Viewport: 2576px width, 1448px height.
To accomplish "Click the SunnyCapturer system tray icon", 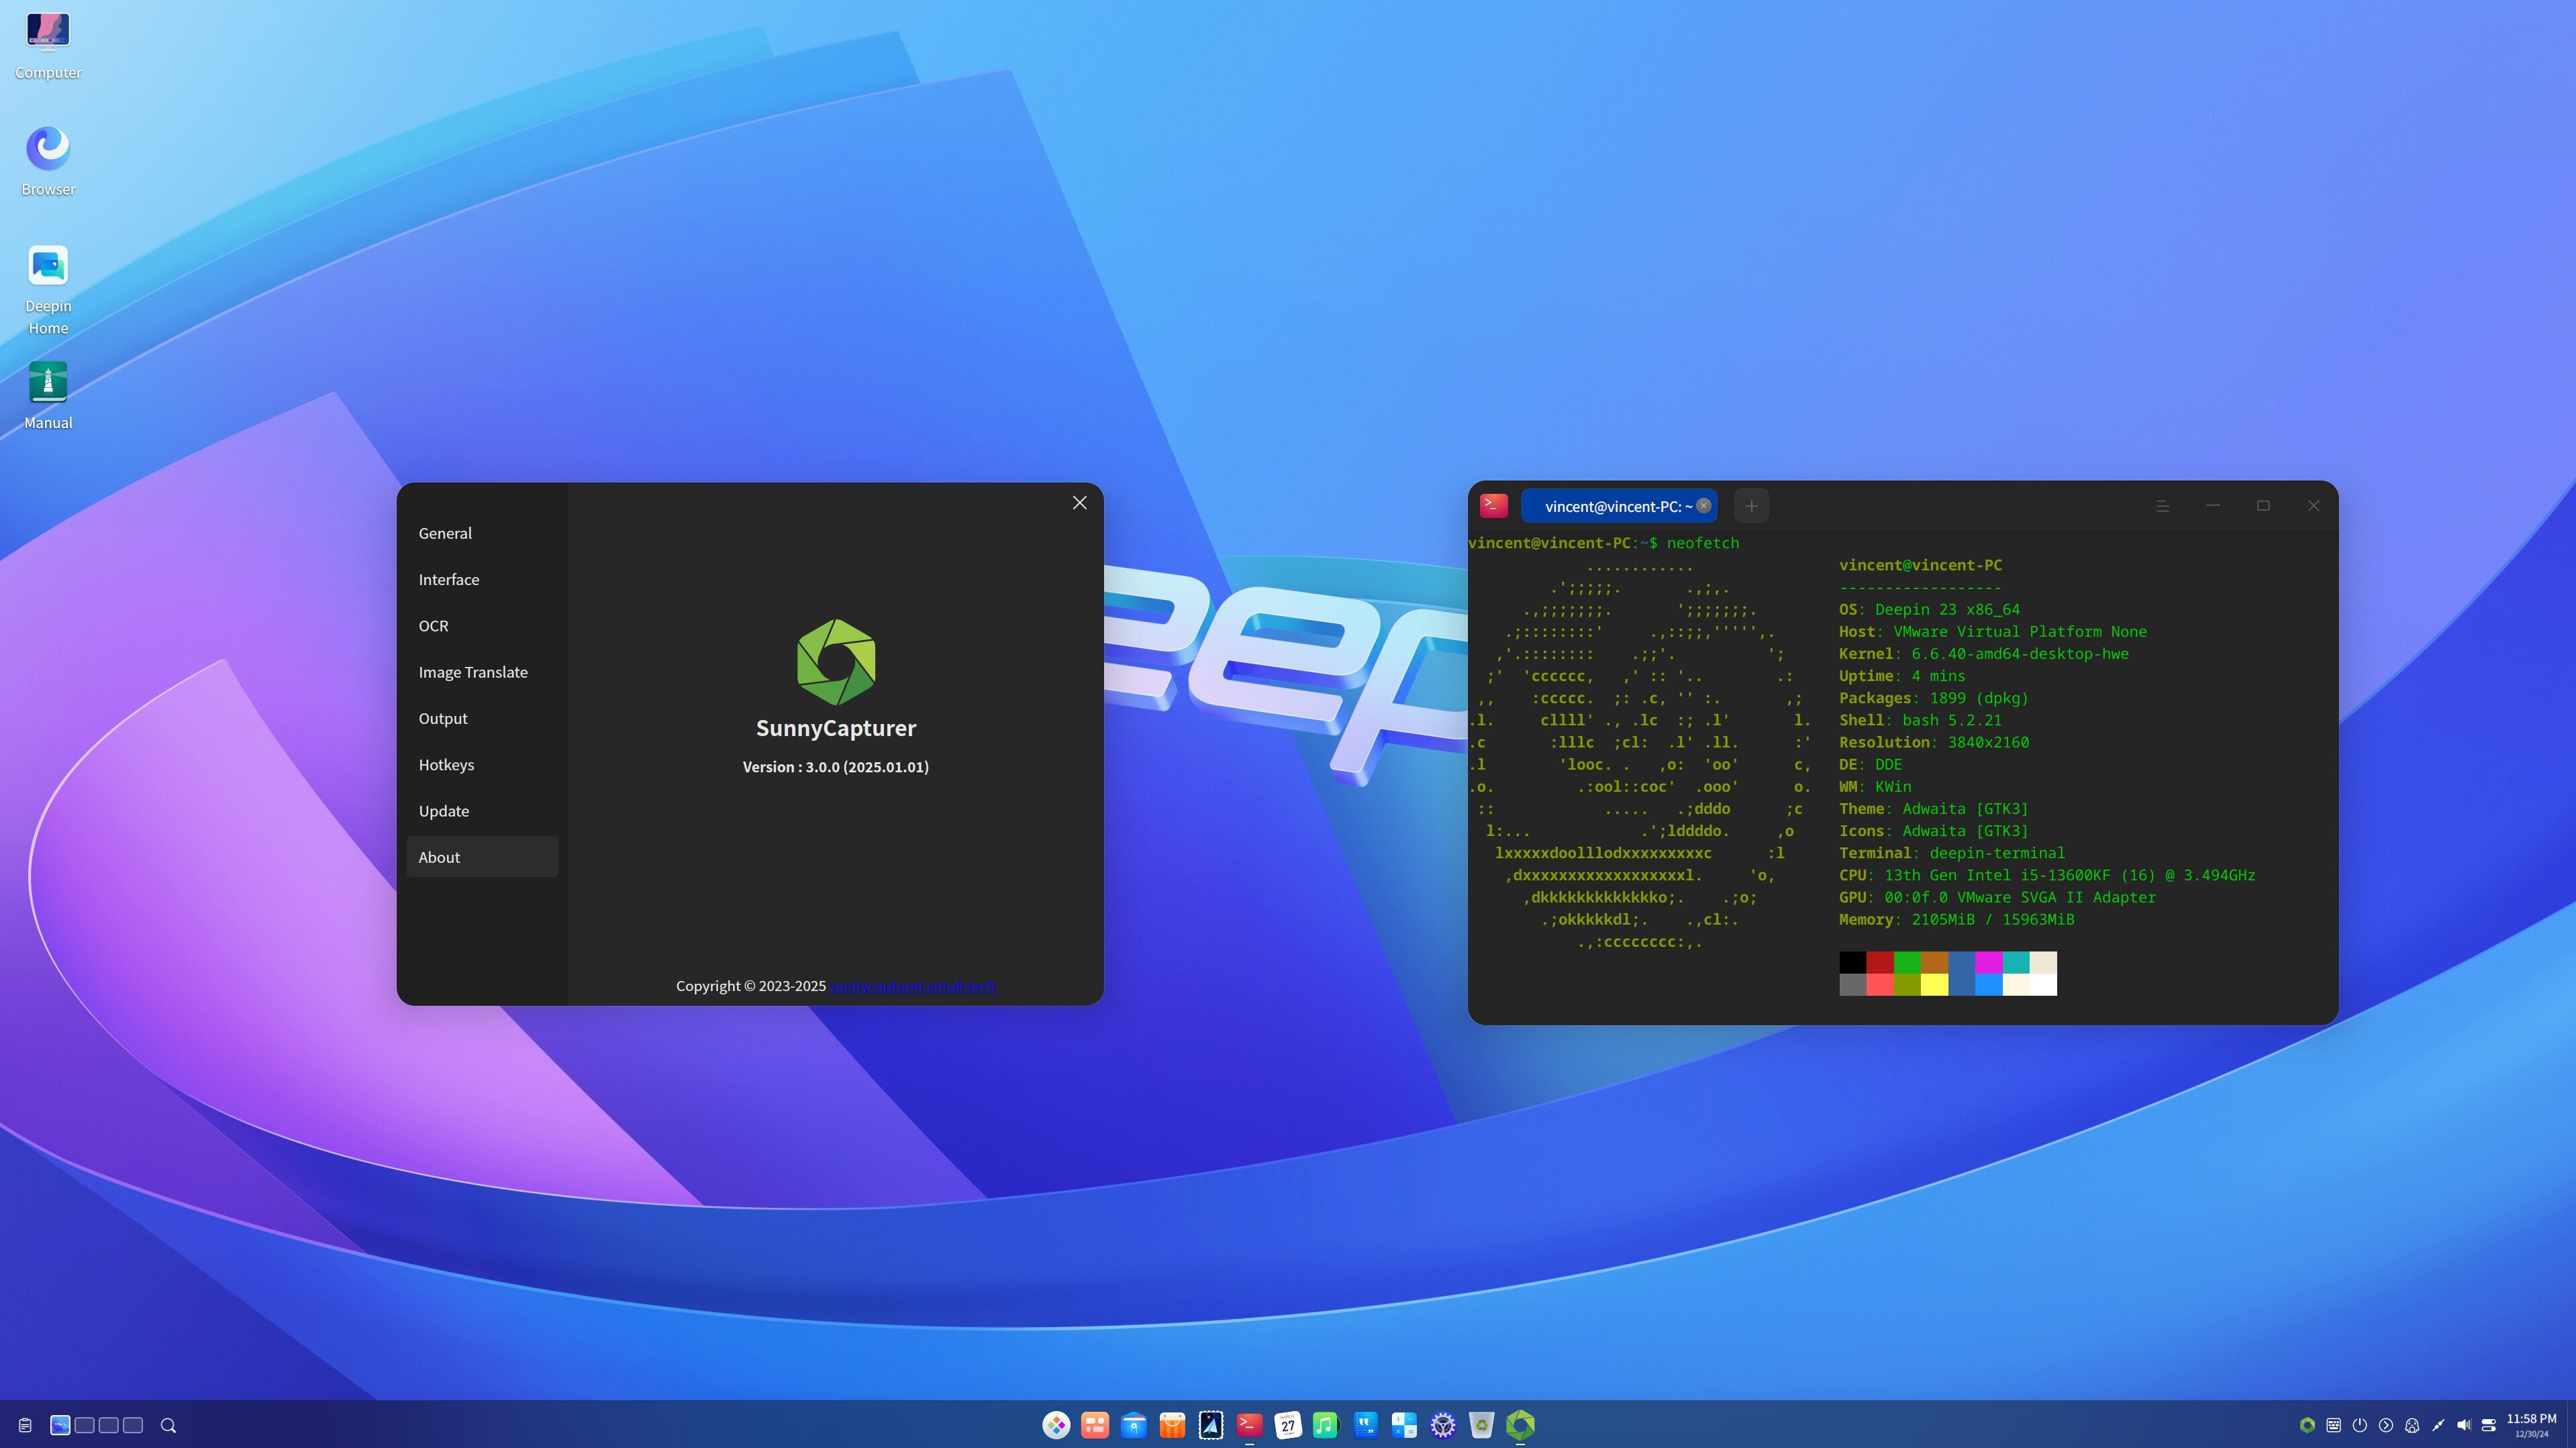I will pyautogui.click(x=2307, y=1425).
